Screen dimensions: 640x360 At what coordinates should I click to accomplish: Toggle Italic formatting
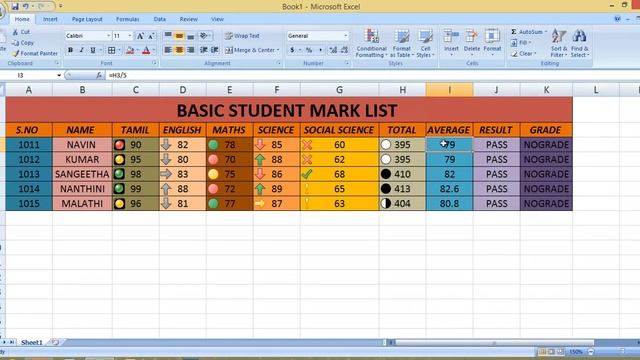click(81, 50)
